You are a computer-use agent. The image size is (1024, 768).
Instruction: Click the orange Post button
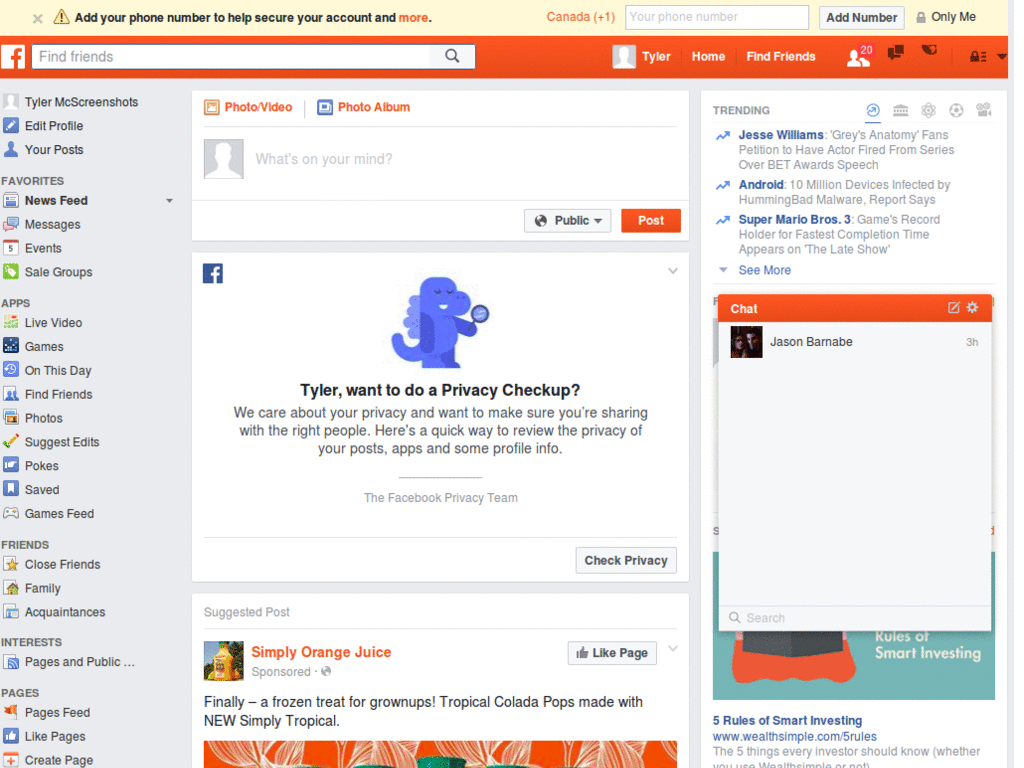click(x=650, y=221)
